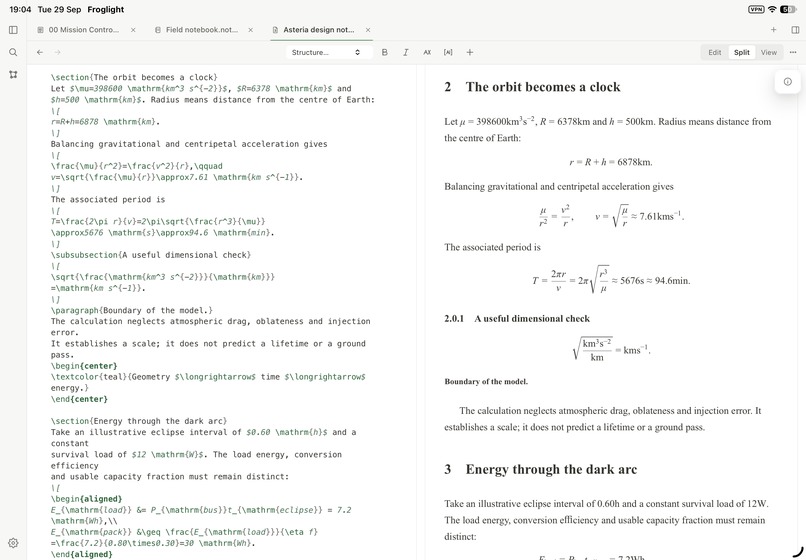
Task: Close the 00 Mission Control tab
Action: point(133,30)
